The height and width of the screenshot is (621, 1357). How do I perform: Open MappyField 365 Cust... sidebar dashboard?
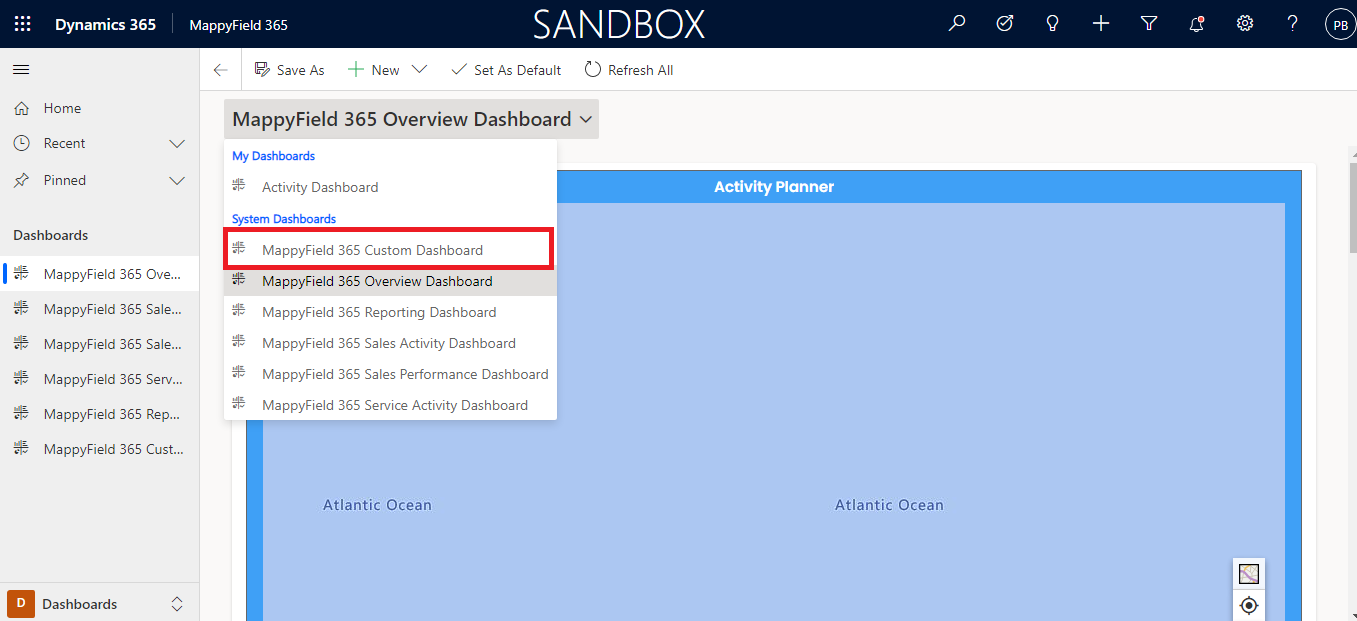tap(100, 449)
